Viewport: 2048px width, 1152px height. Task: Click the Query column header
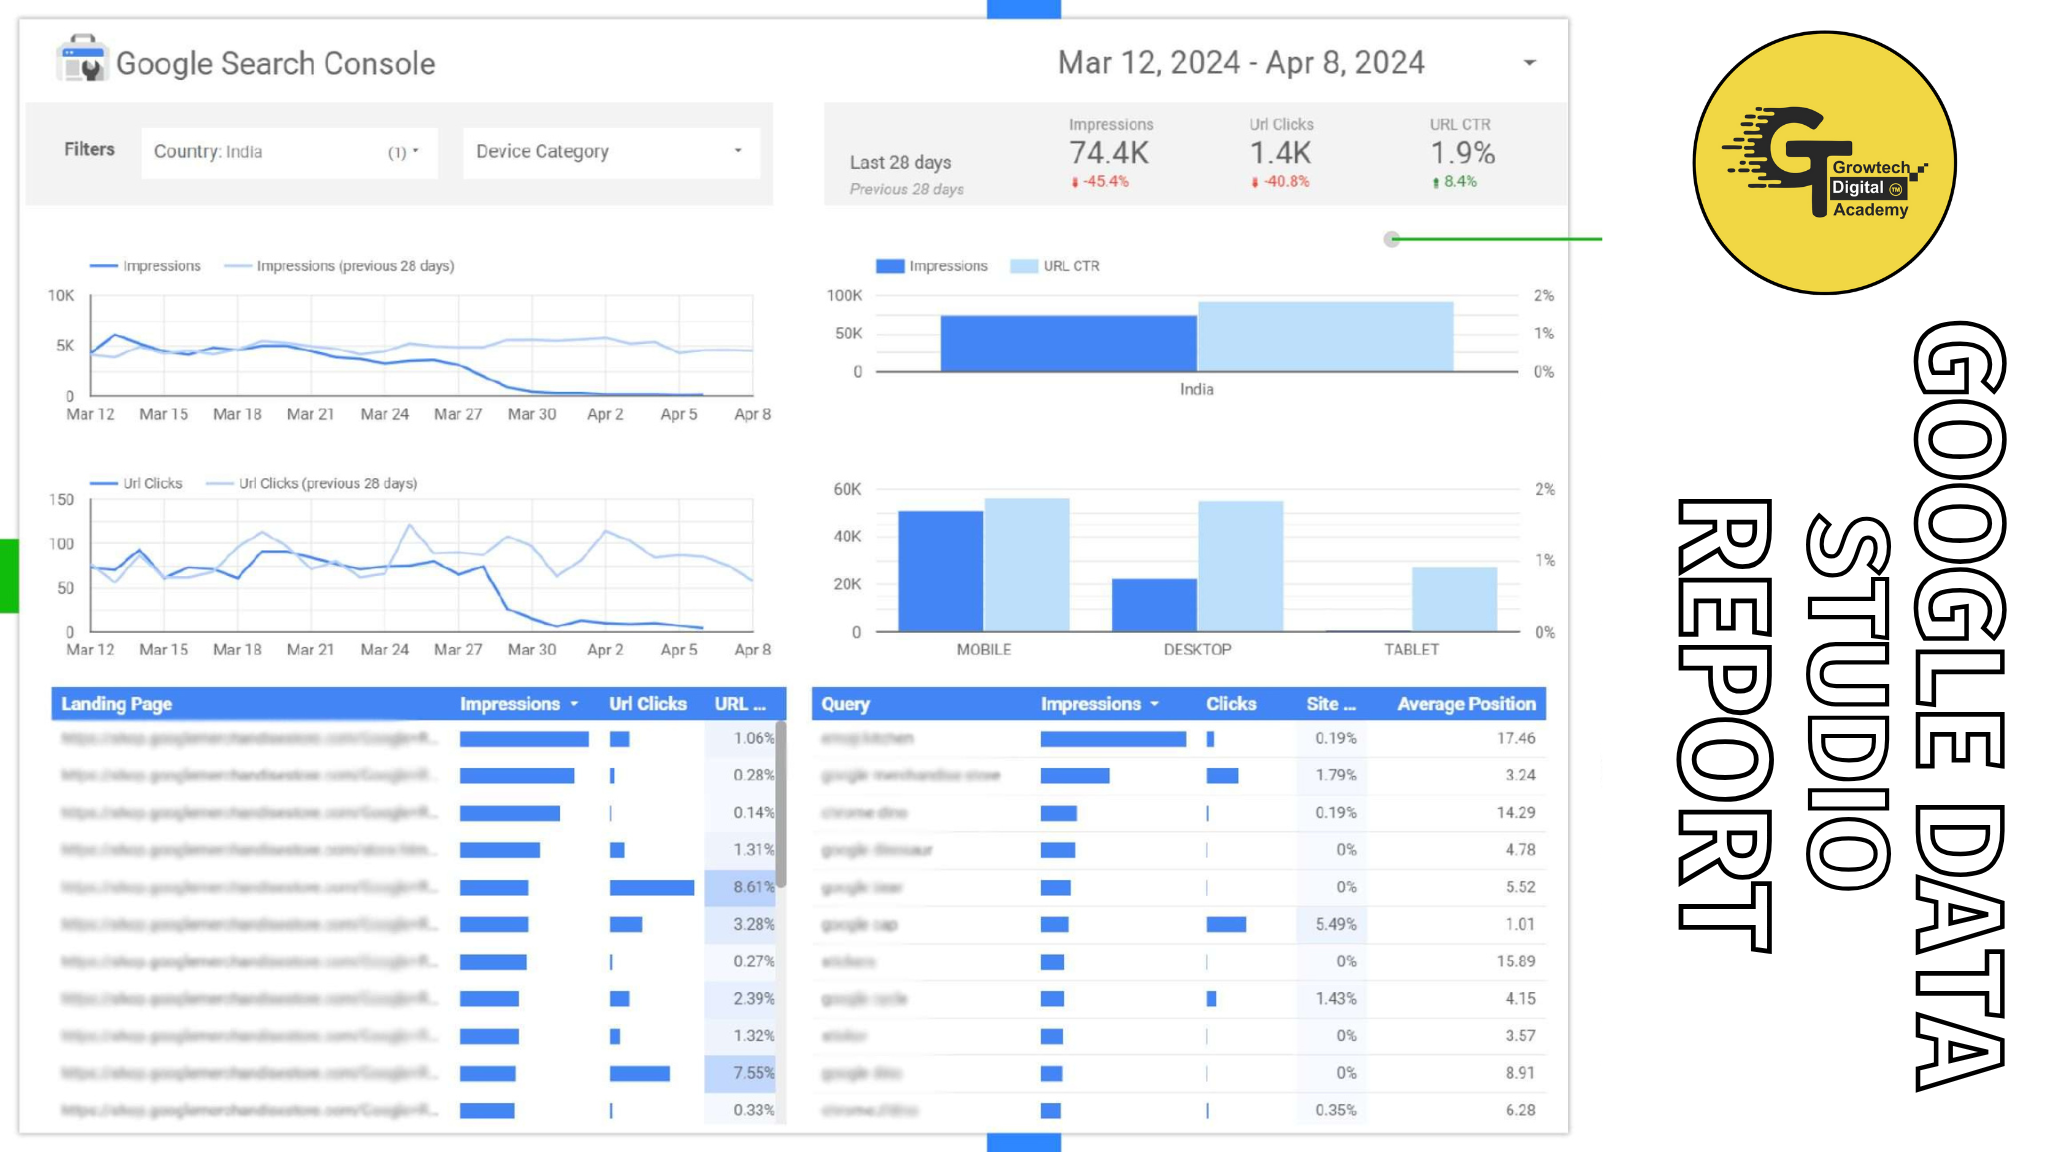click(x=845, y=704)
